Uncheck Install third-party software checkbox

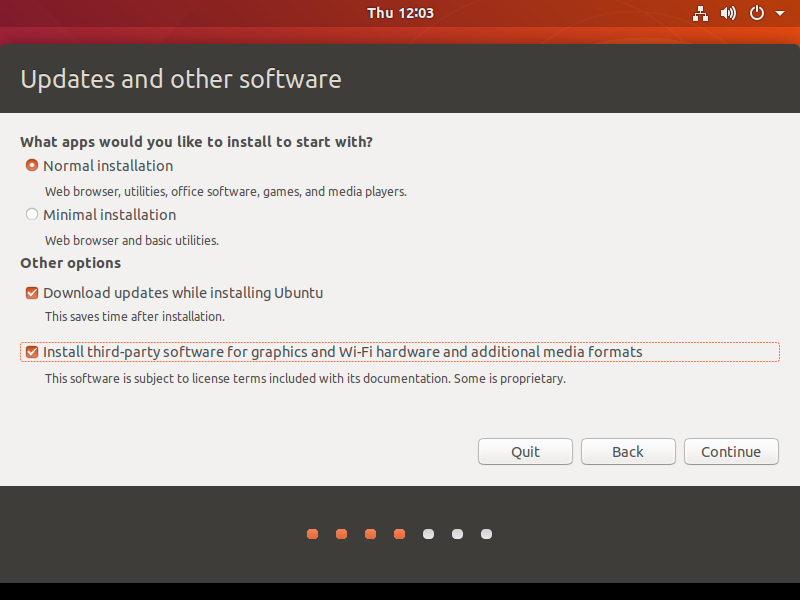click(x=32, y=352)
